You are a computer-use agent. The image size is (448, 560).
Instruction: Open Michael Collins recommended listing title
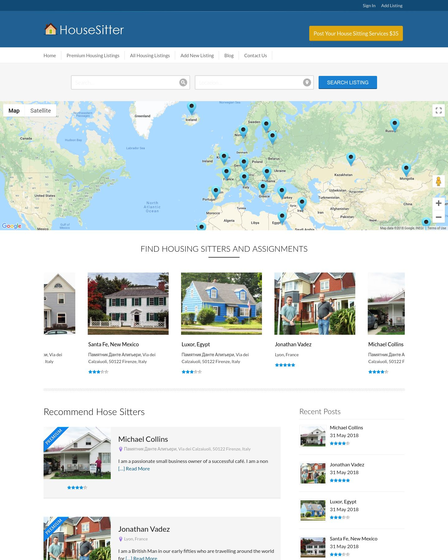tap(143, 439)
